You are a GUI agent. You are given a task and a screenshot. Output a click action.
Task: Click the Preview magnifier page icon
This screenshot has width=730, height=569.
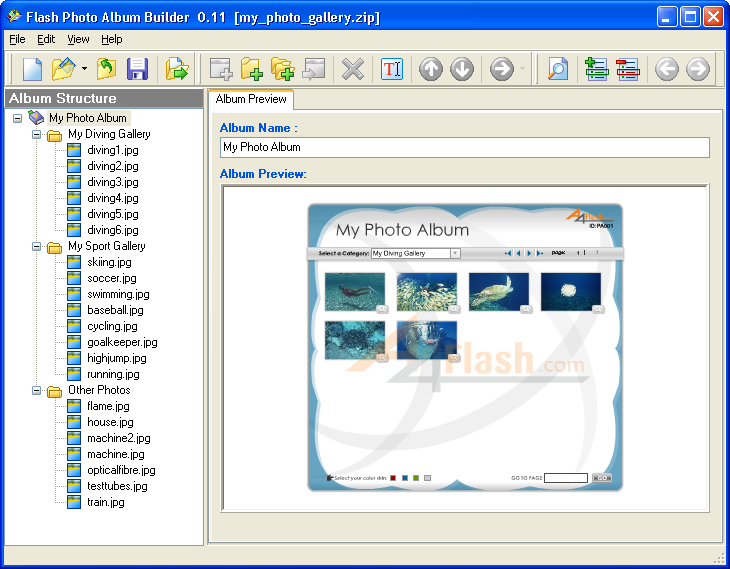[x=558, y=69]
